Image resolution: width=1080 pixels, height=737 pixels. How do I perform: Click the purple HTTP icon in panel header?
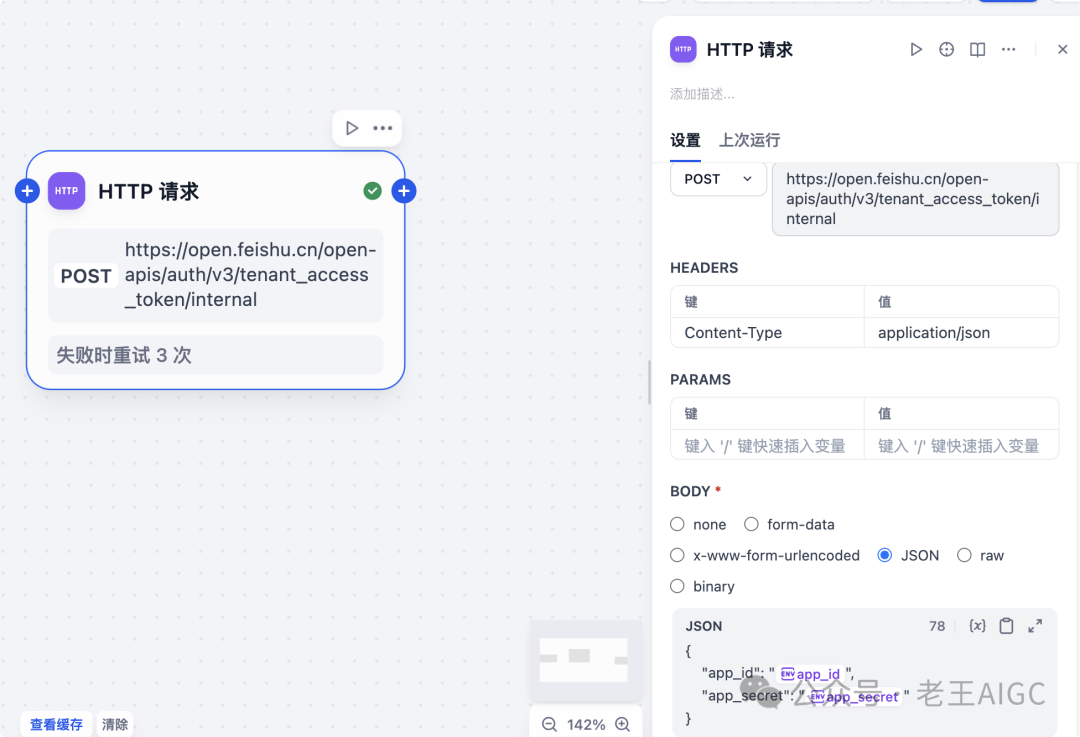click(683, 50)
